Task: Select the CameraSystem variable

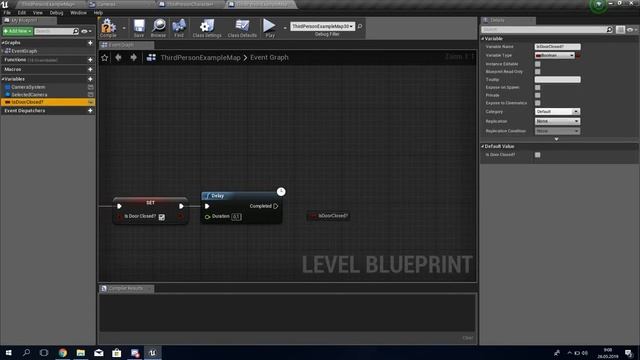Action: coord(28,87)
